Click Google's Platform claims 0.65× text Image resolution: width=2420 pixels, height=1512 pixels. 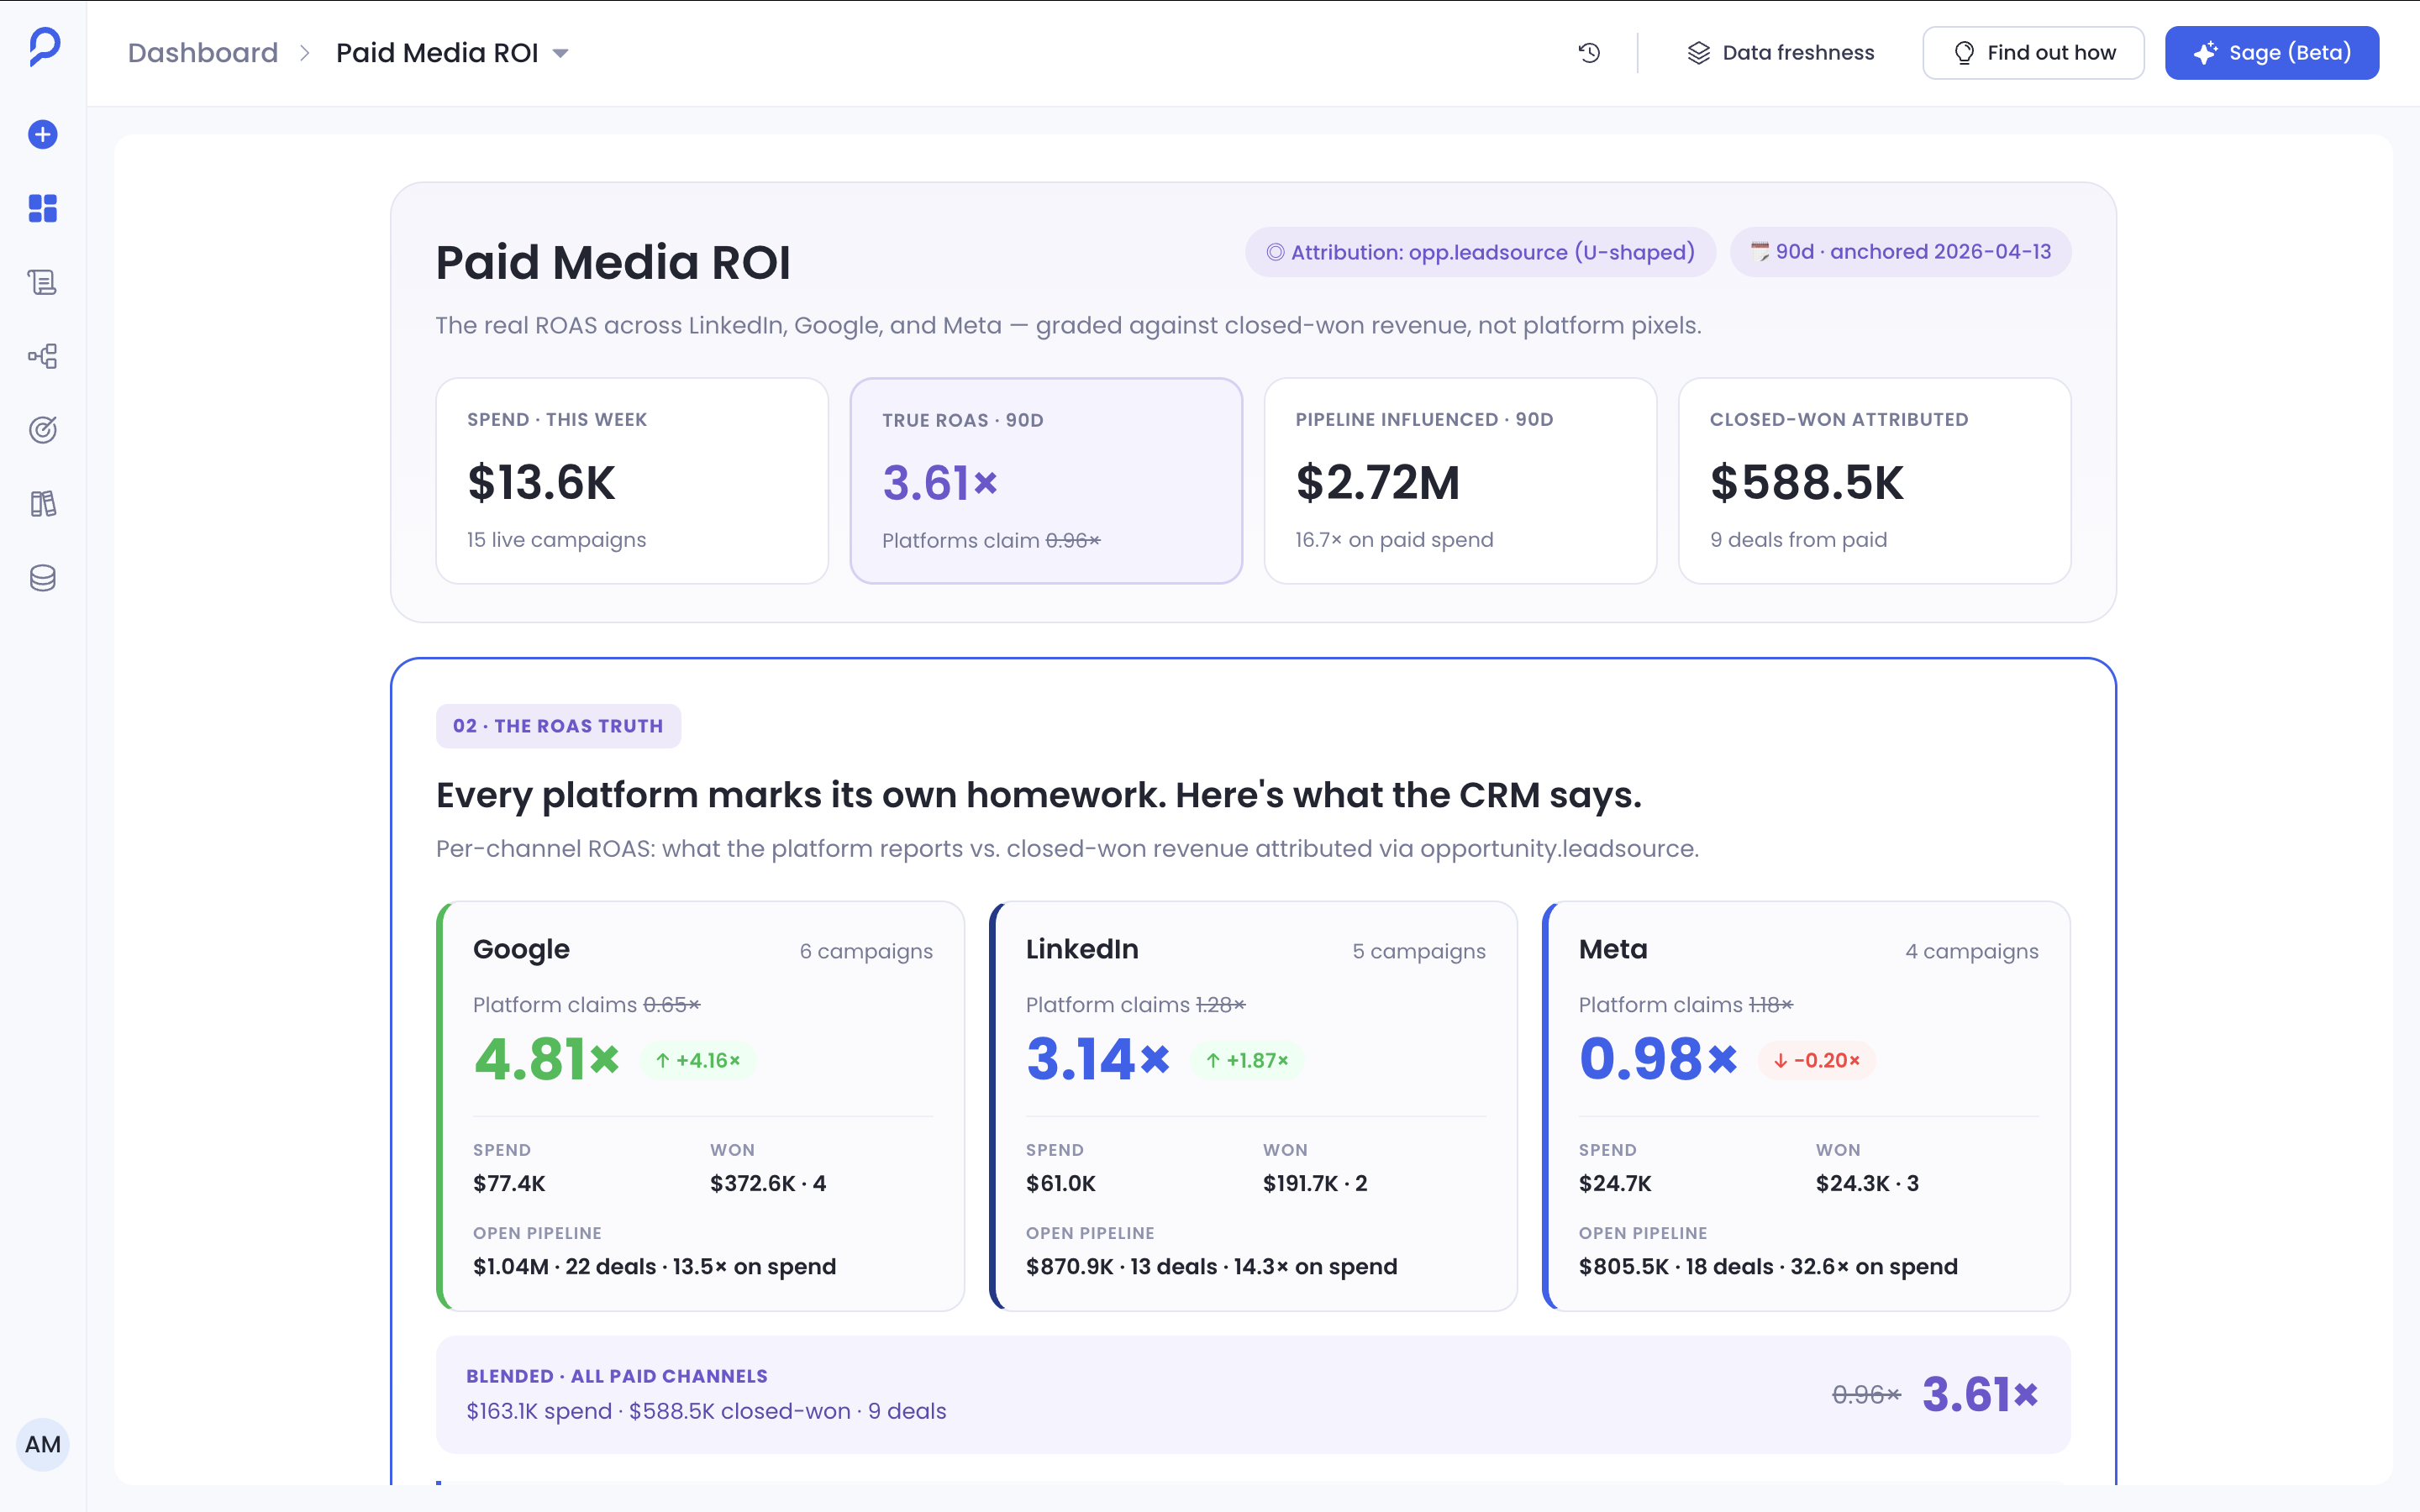(x=587, y=1005)
